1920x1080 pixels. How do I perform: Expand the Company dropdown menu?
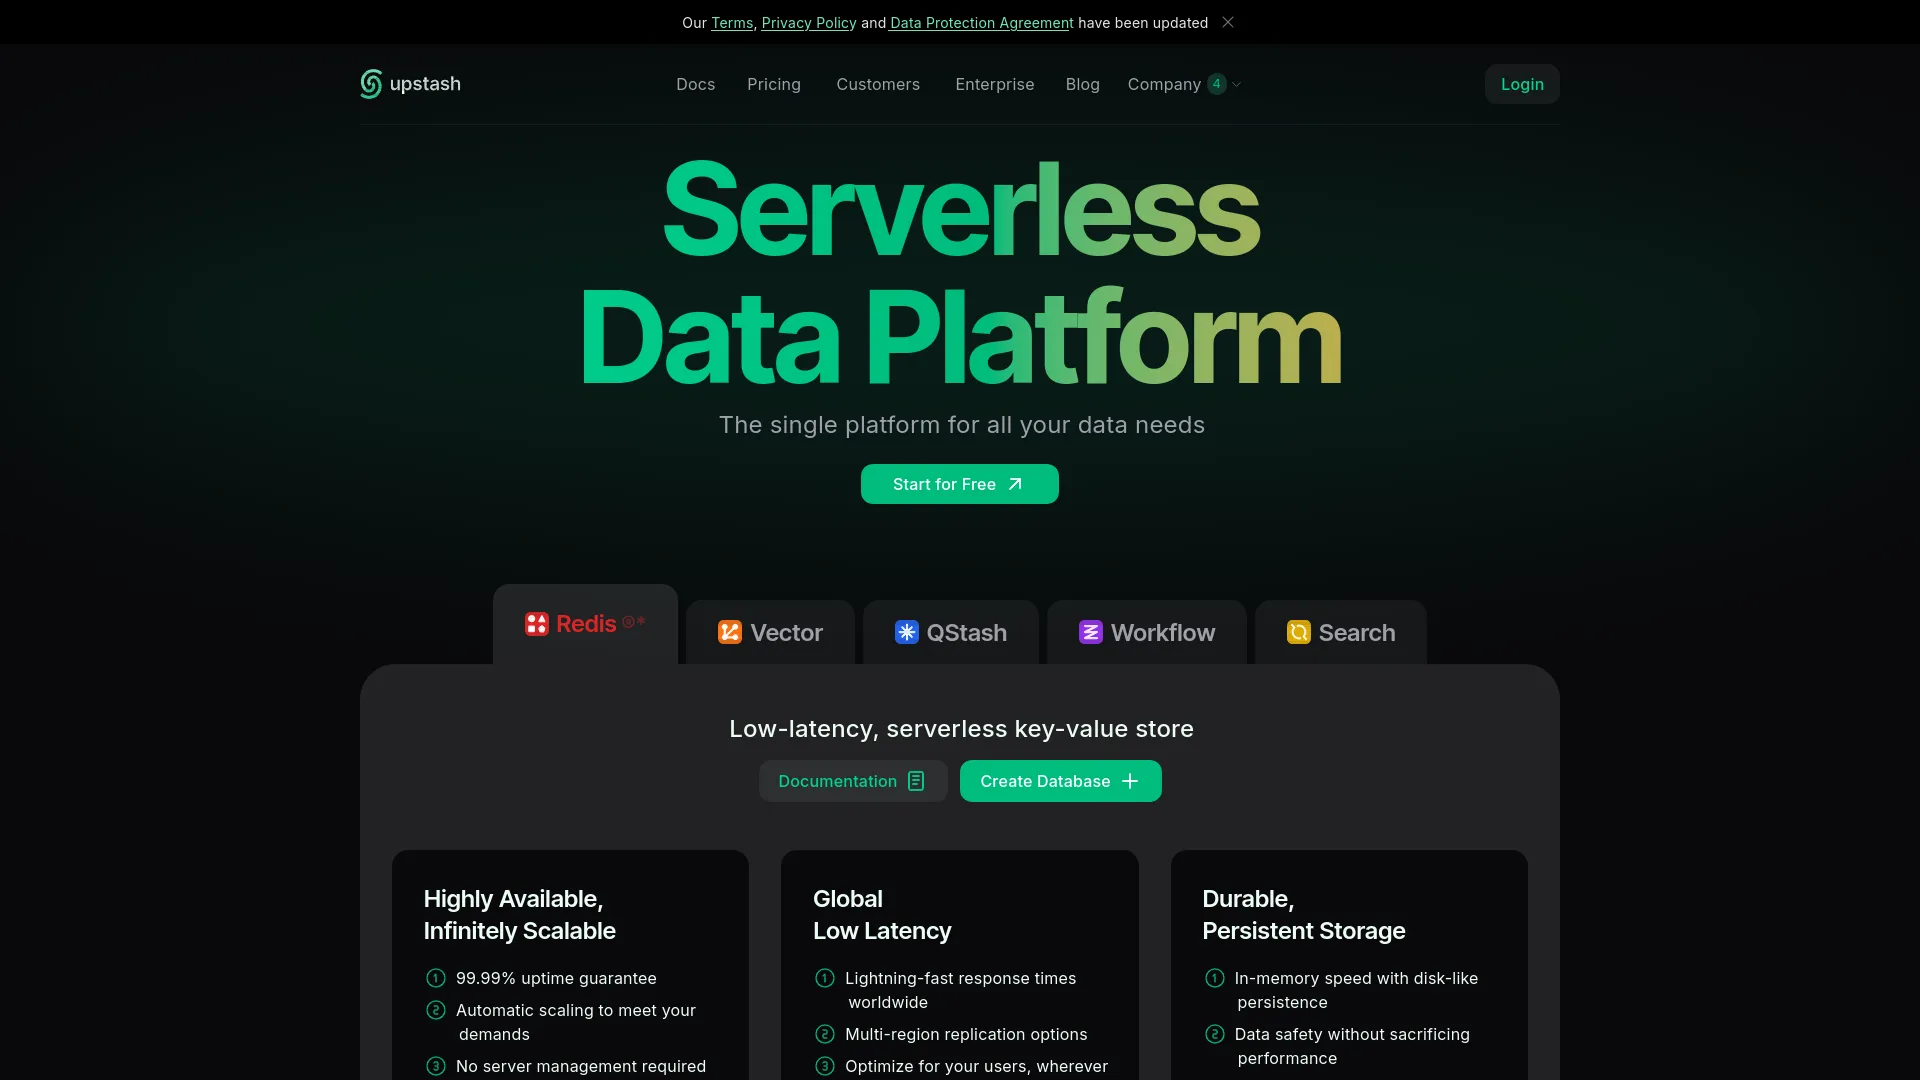point(1184,84)
